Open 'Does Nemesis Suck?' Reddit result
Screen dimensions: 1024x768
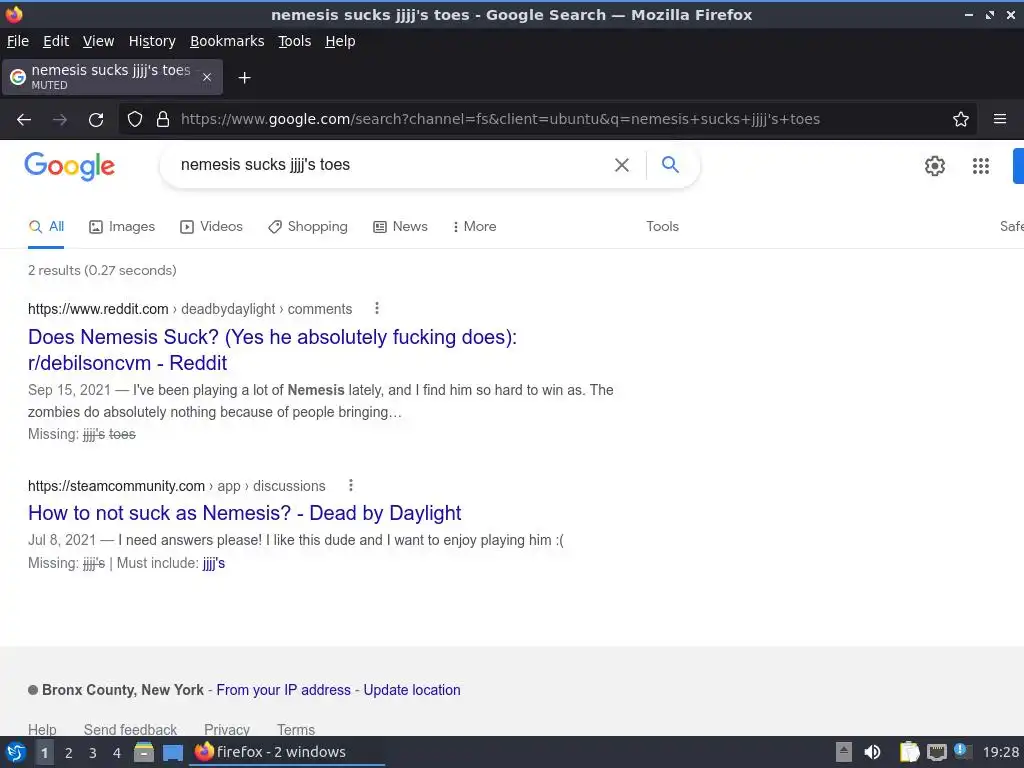coord(272,349)
